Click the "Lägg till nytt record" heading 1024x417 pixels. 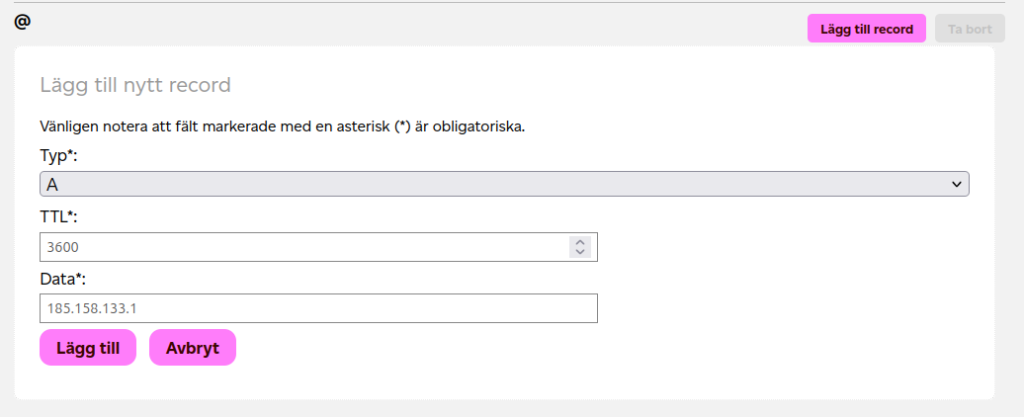(135, 85)
